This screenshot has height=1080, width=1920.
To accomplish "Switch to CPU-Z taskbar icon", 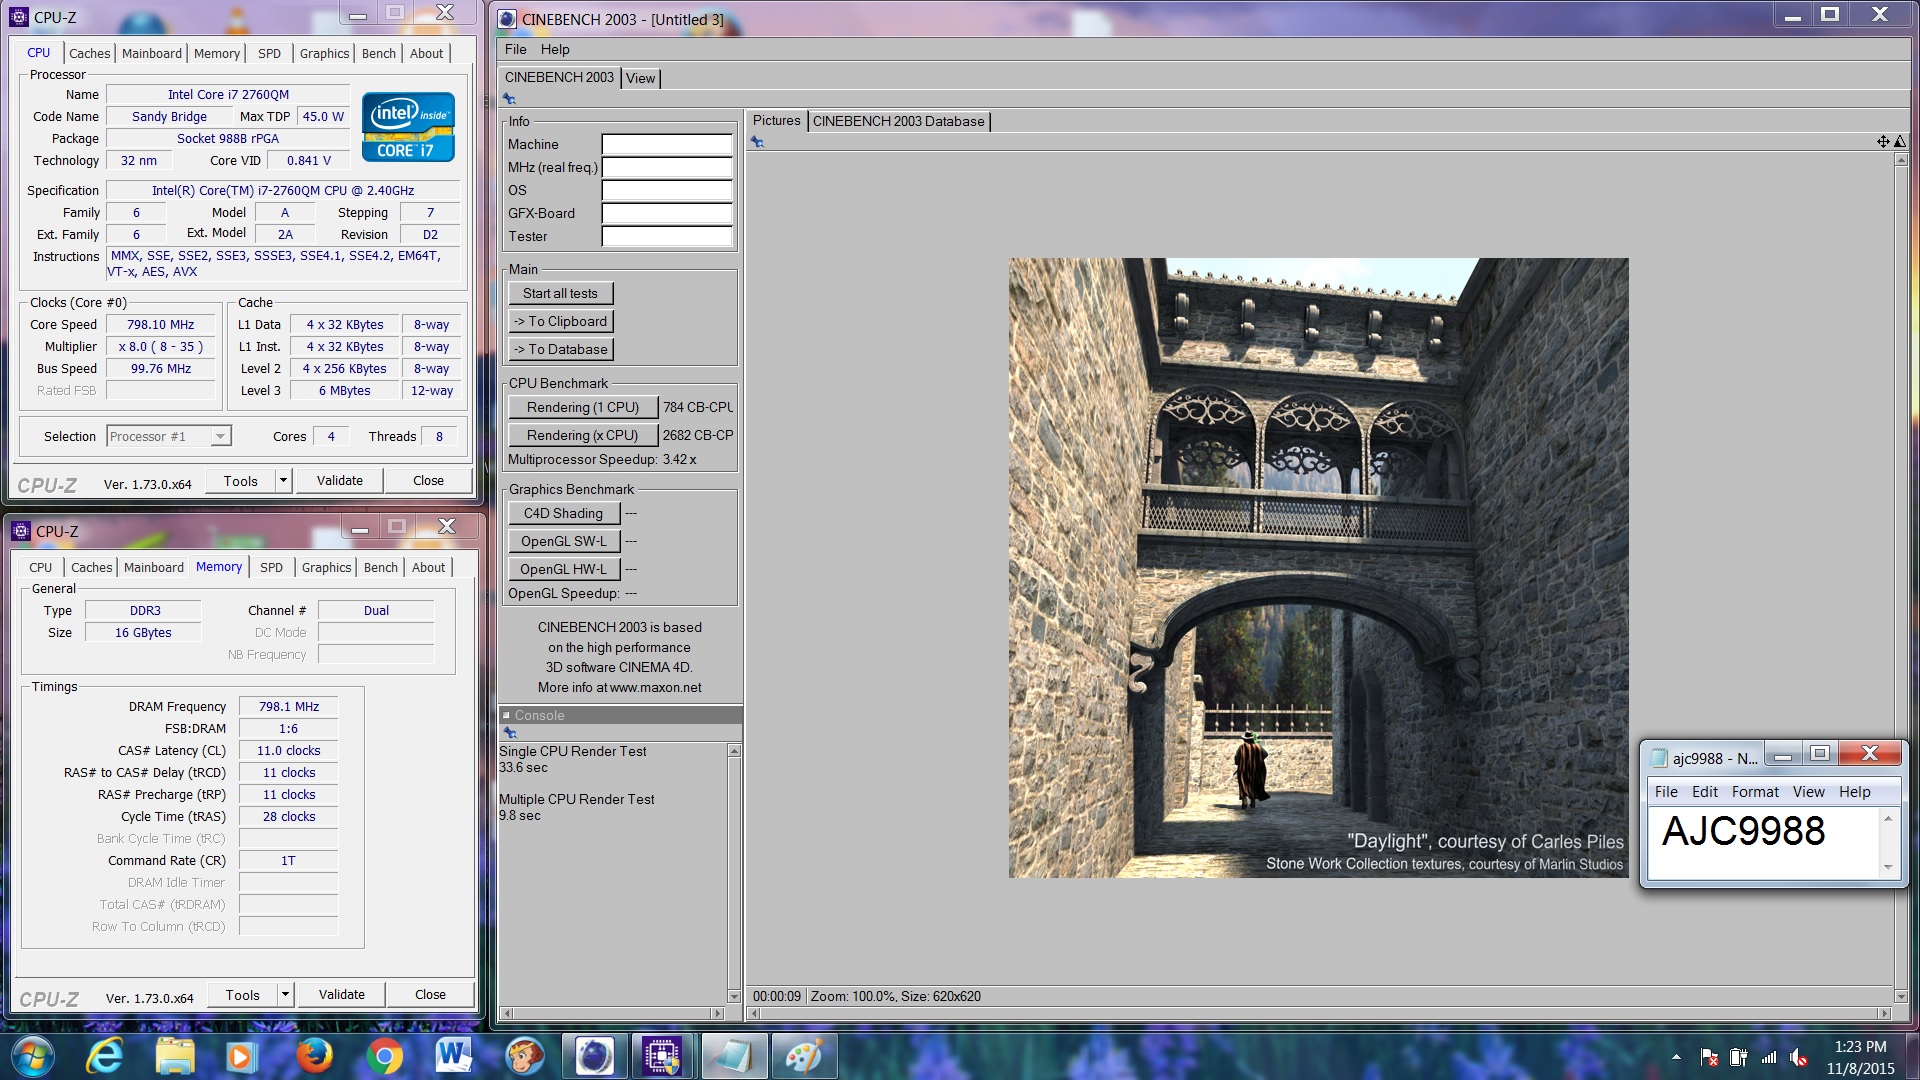I will pyautogui.click(x=662, y=1056).
